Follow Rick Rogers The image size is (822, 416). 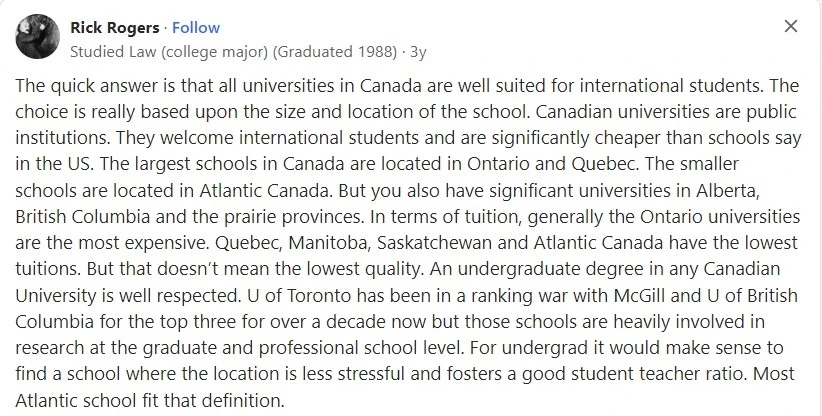[x=196, y=28]
